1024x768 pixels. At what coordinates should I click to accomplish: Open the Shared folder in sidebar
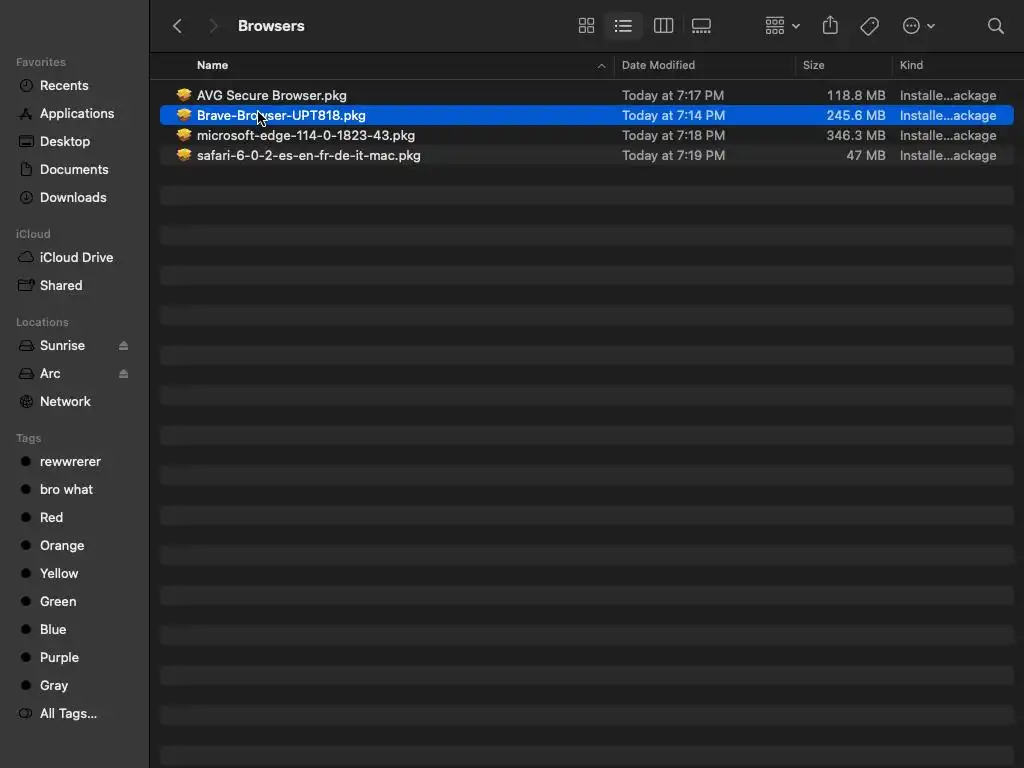coord(61,286)
